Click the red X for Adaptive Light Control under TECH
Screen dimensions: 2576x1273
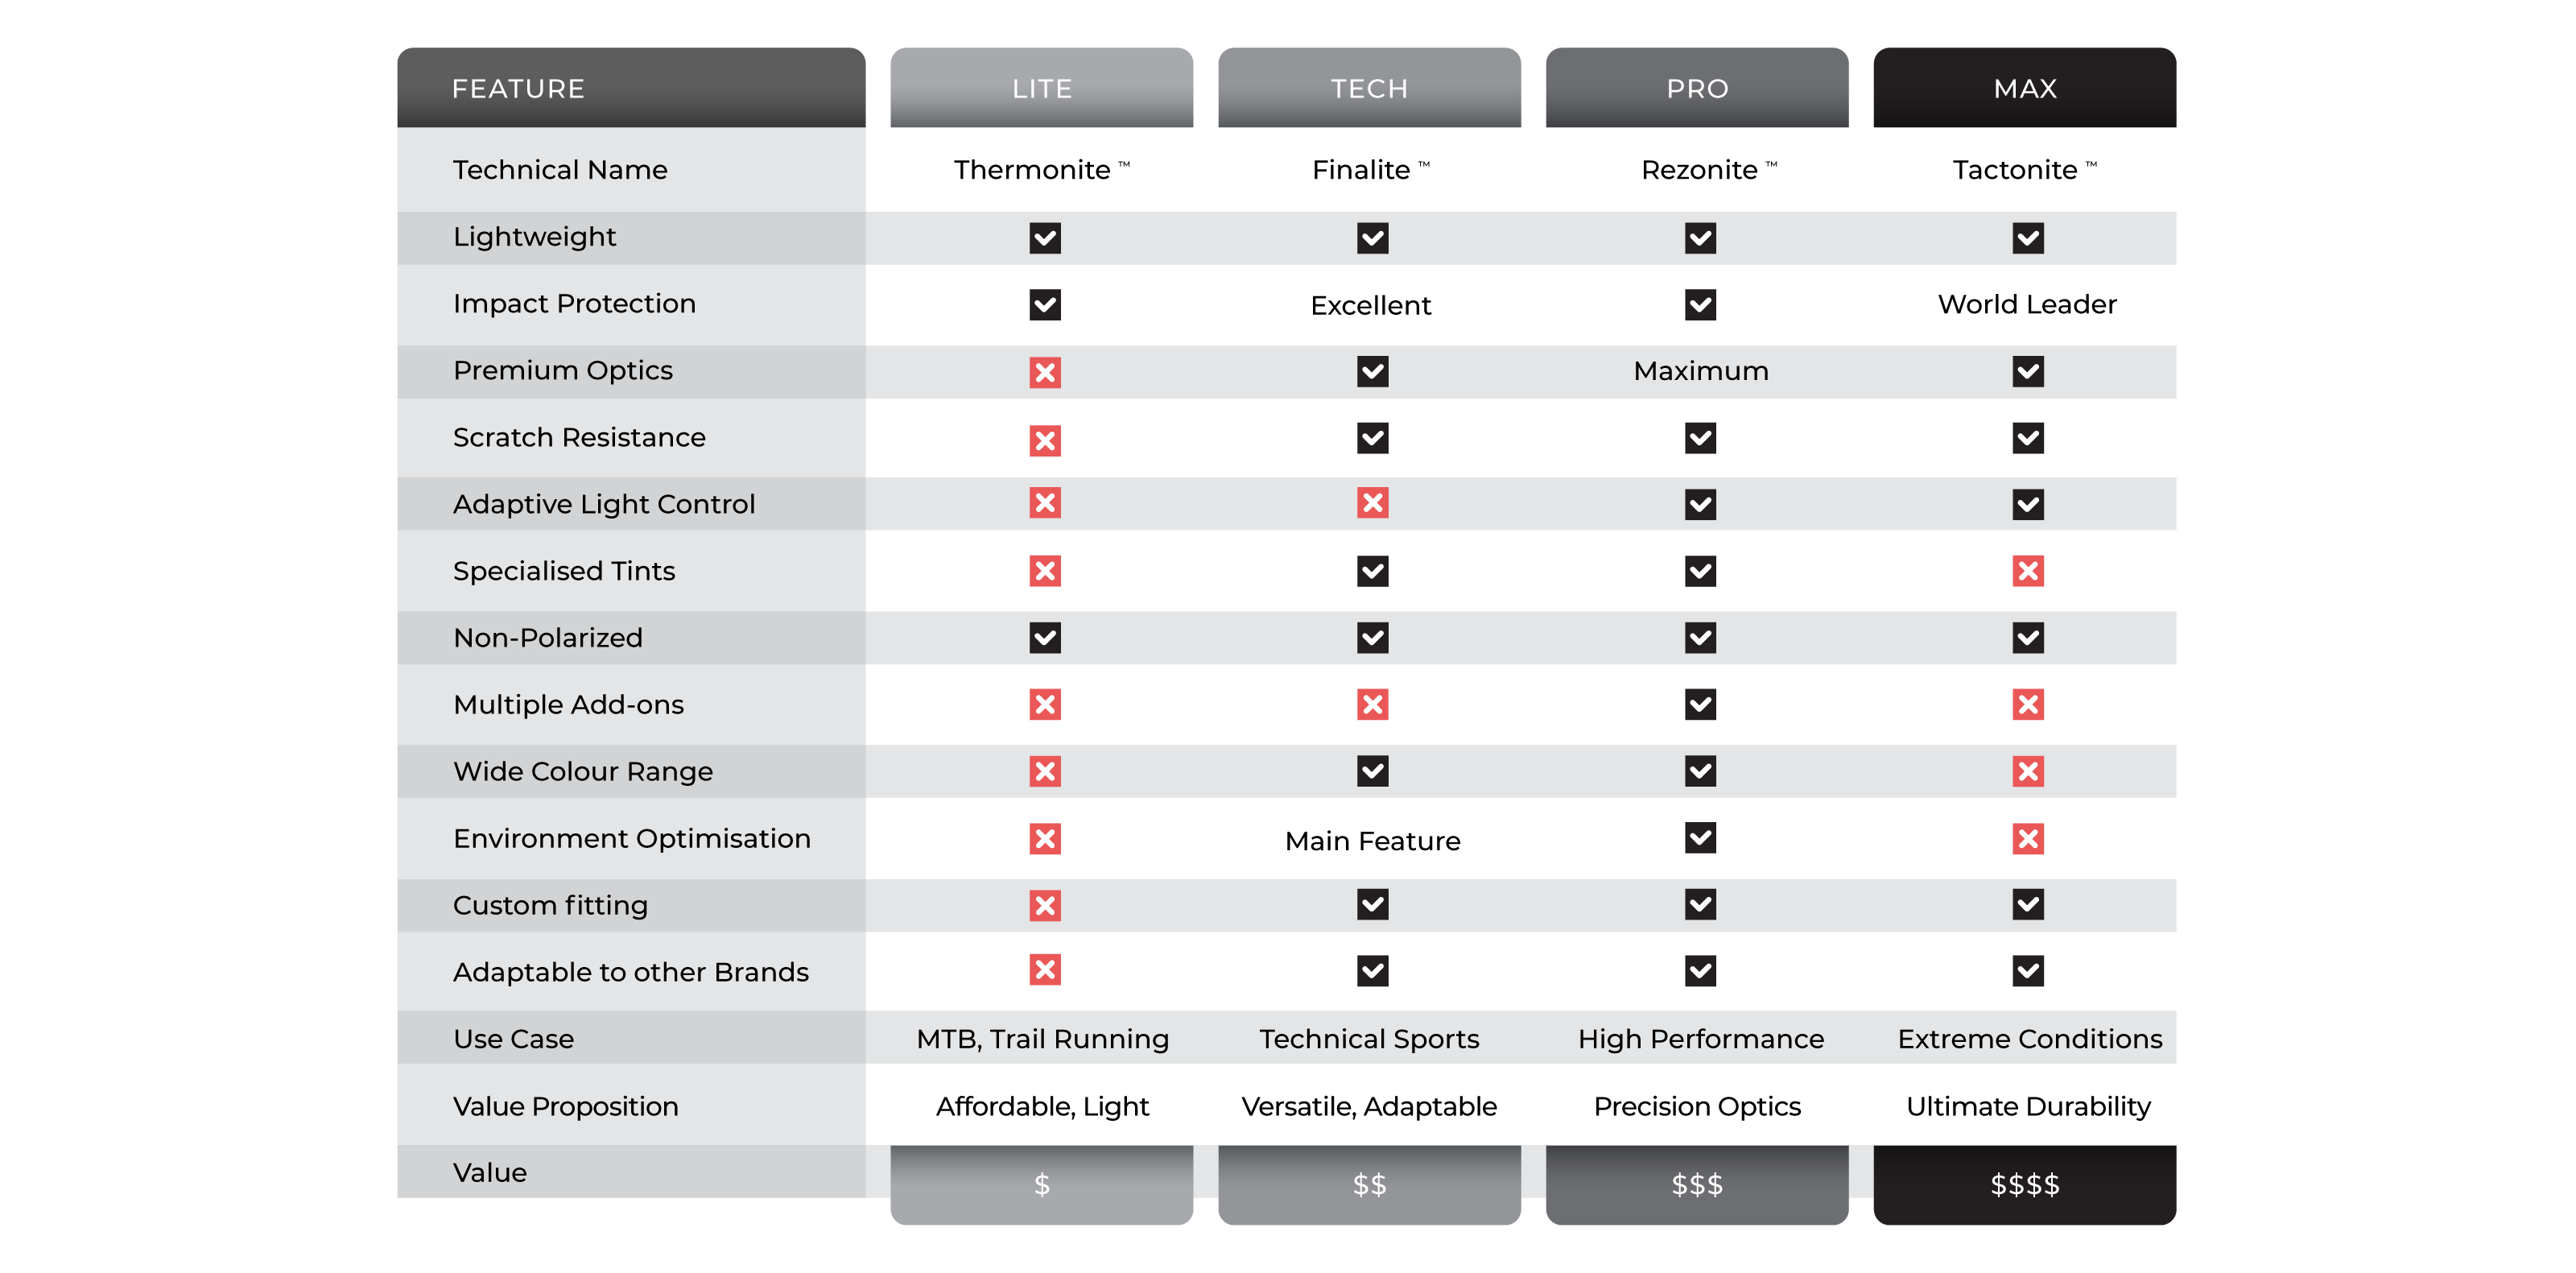click(x=1372, y=503)
